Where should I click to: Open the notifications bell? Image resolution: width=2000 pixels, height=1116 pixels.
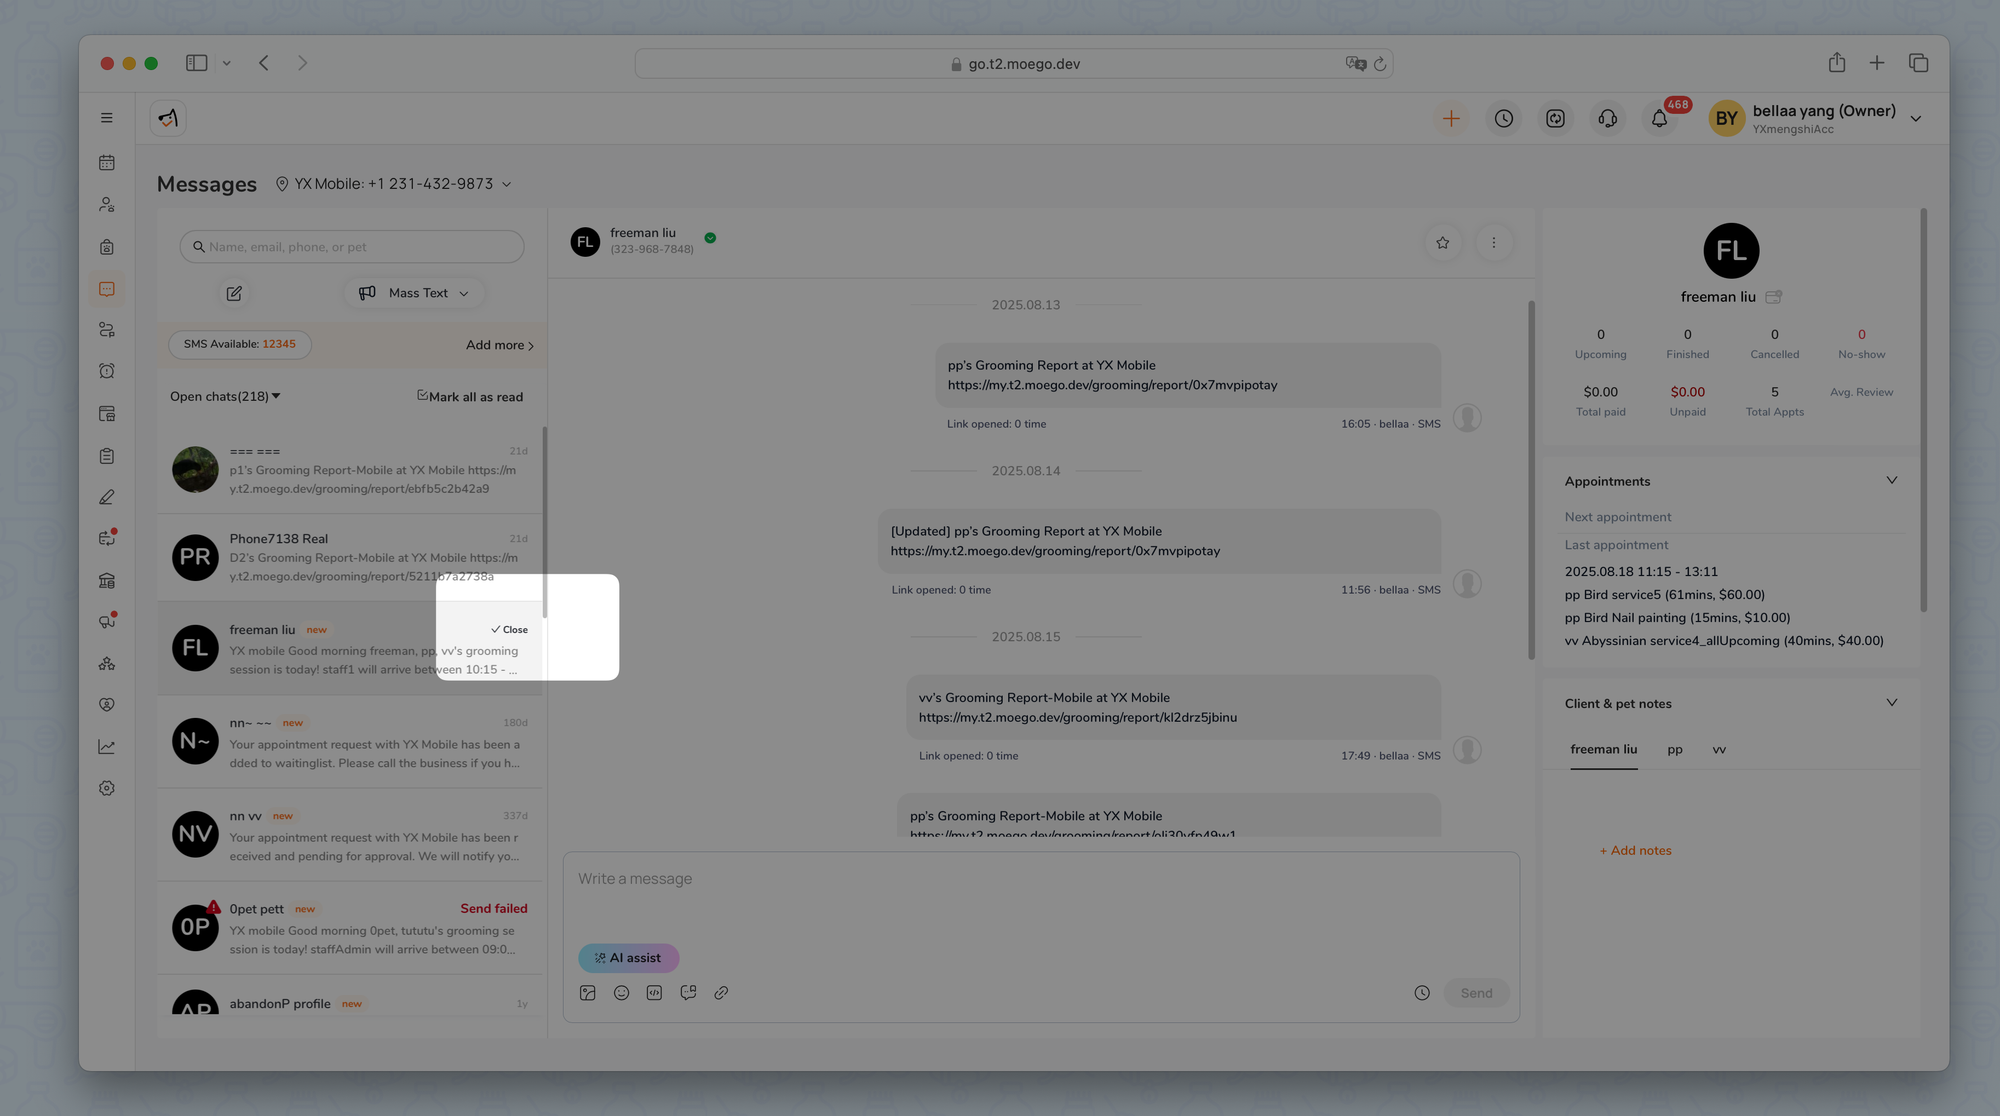(x=1659, y=119)
